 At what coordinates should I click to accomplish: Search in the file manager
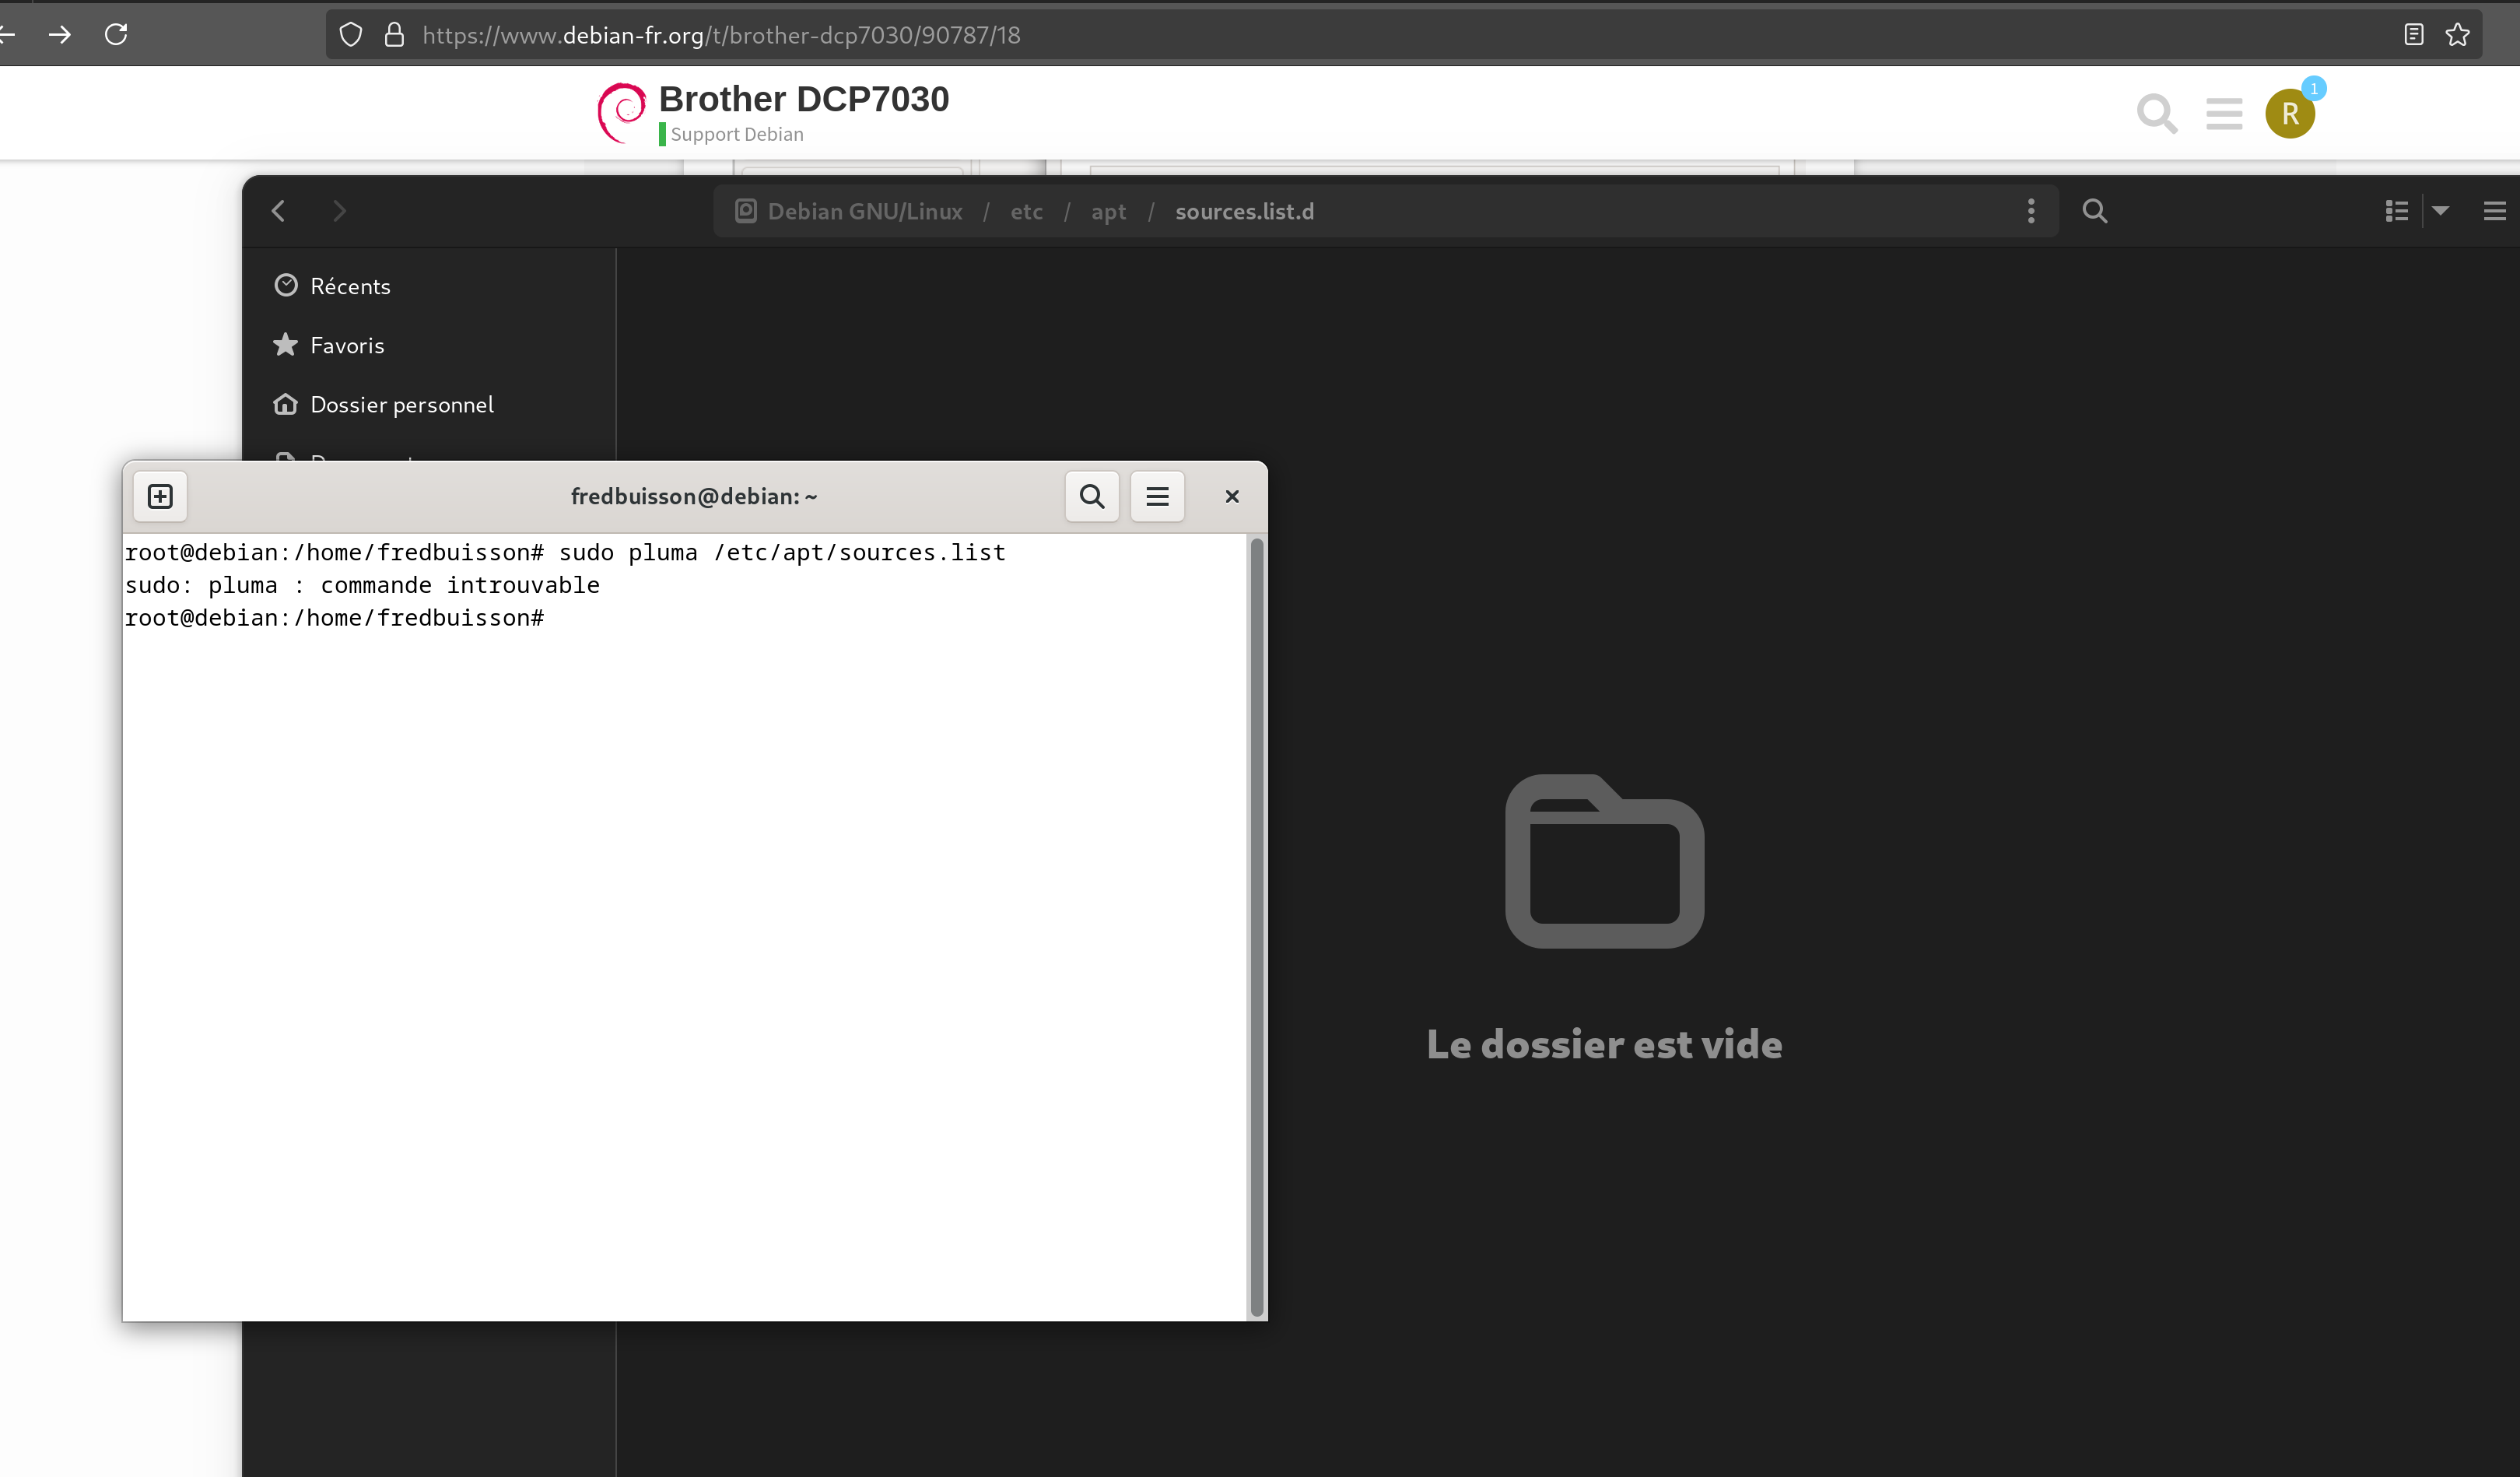coord(2095,211)
